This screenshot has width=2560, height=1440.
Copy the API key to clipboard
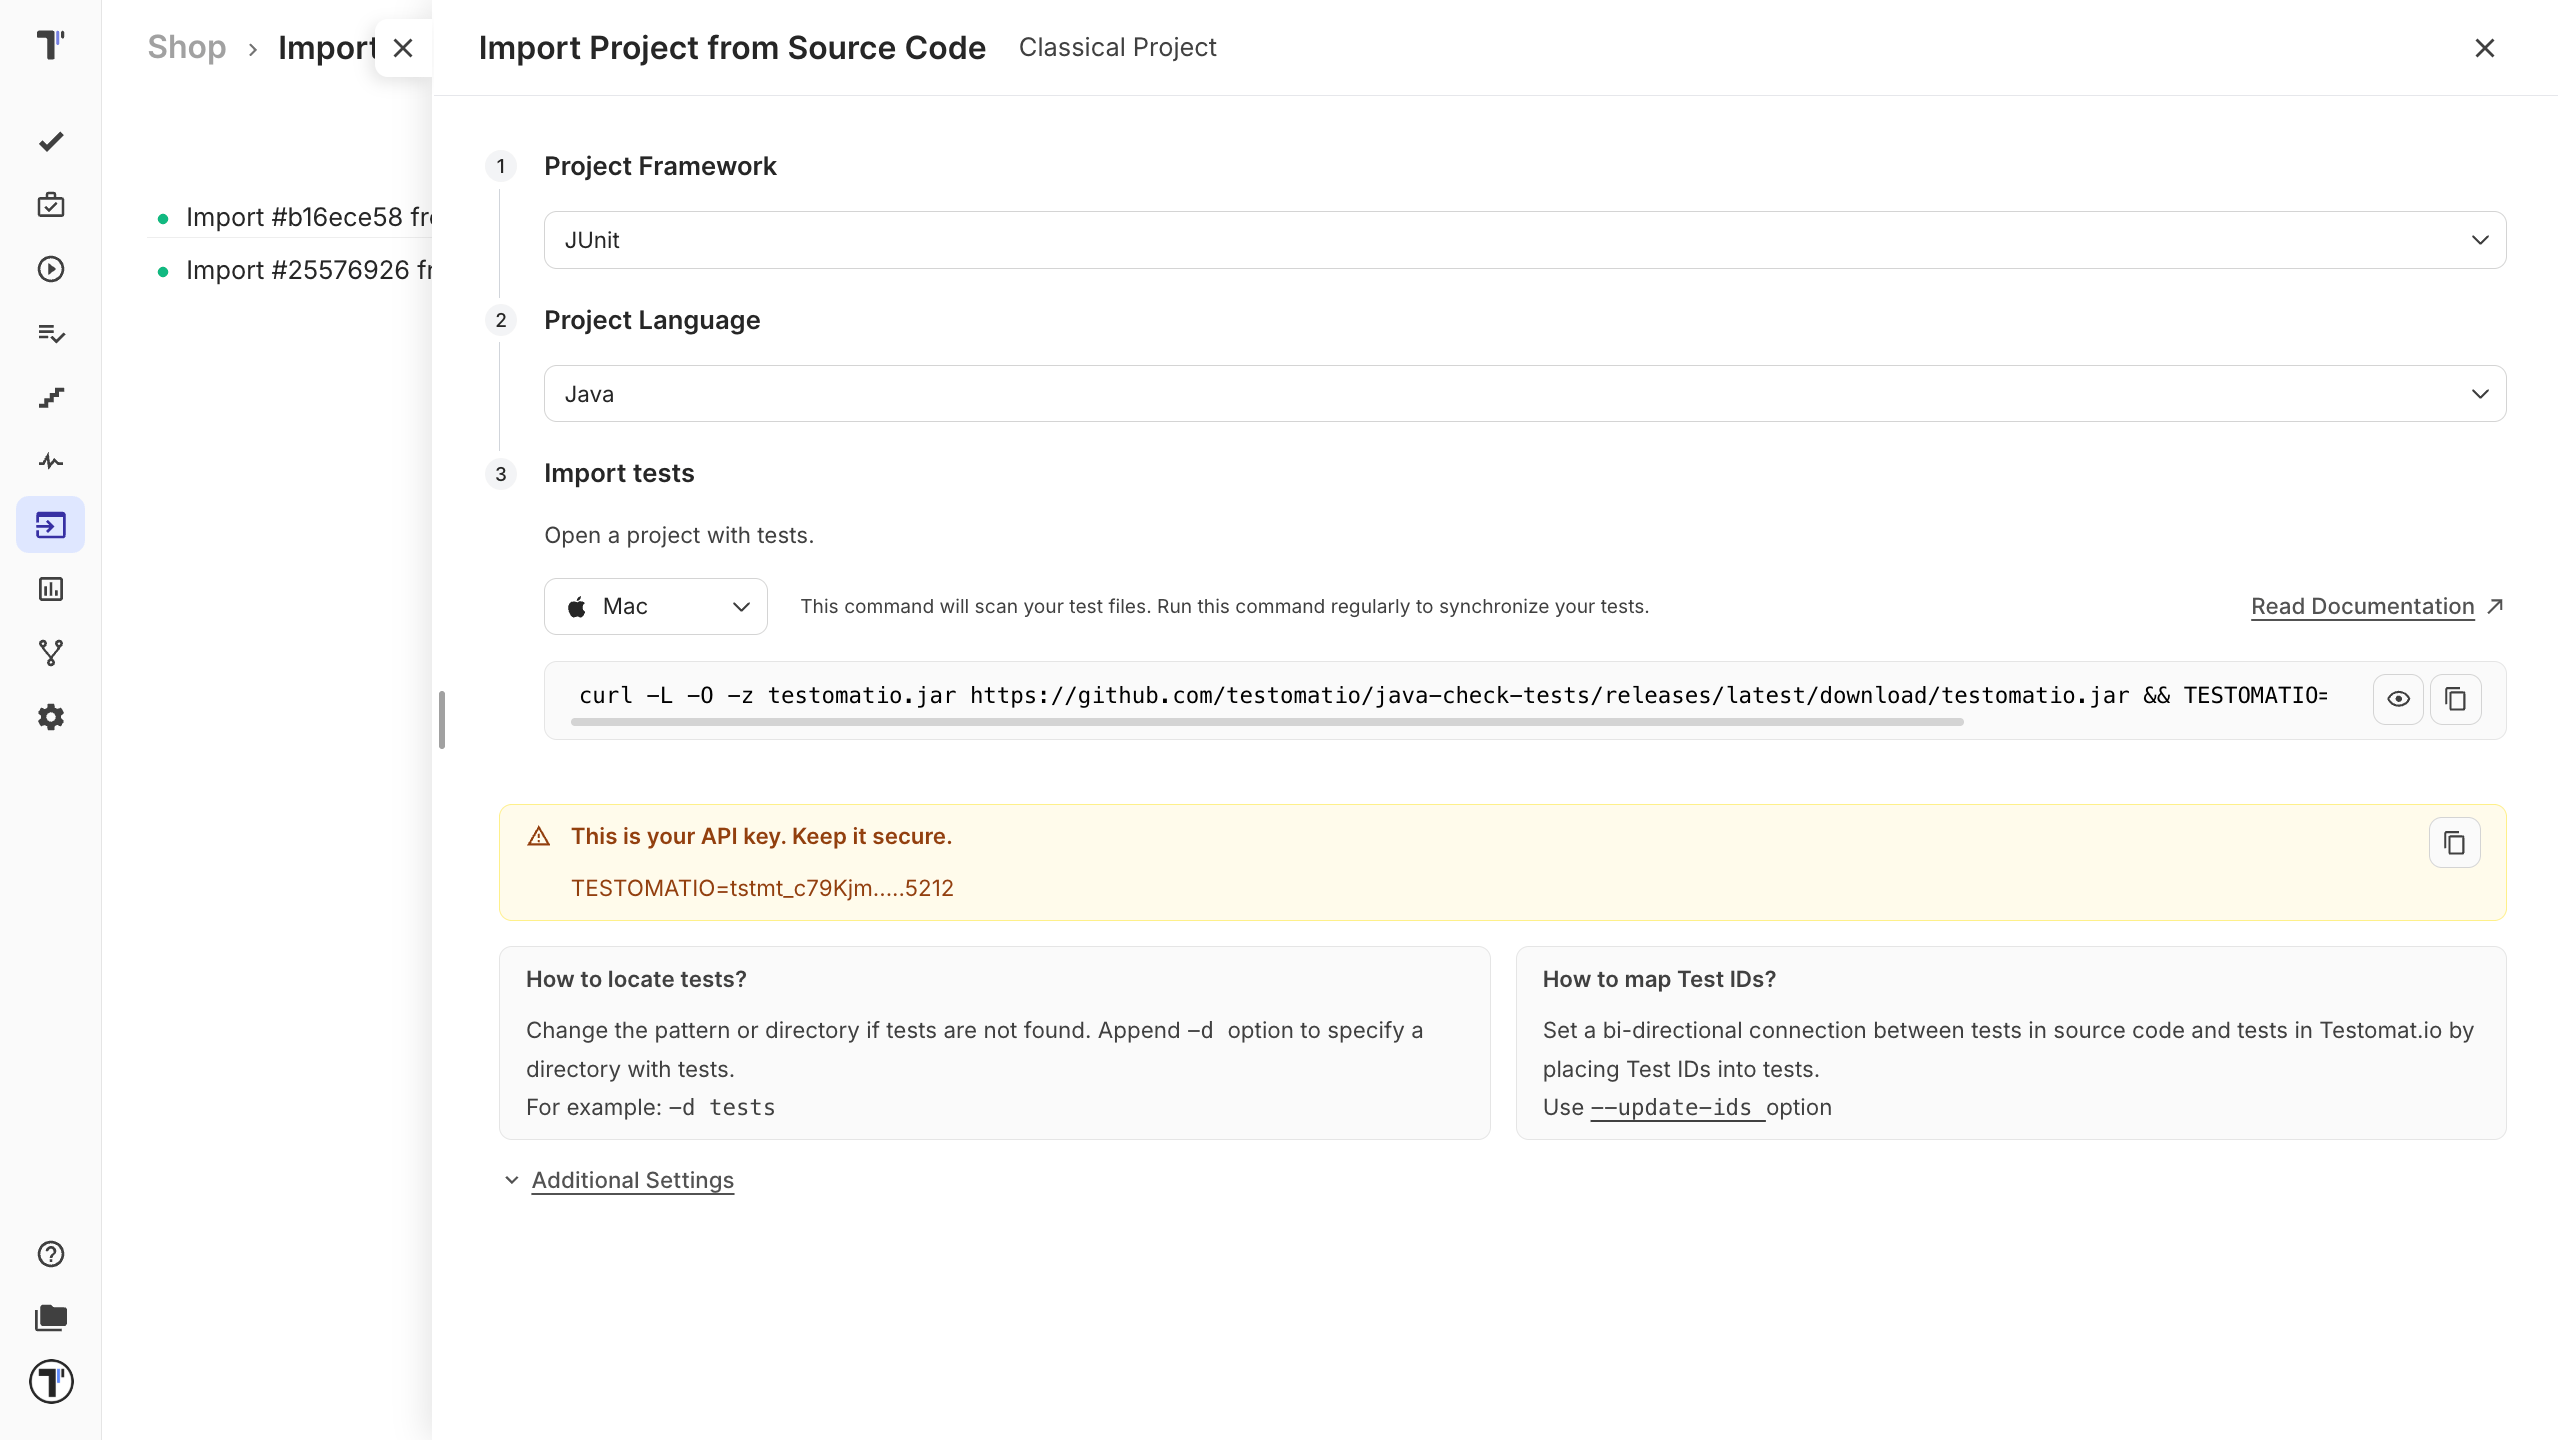pos(2455,843)
